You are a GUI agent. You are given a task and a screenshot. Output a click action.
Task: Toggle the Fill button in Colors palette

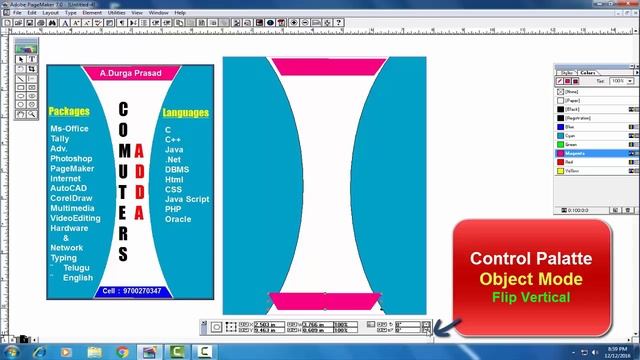click(x=568, y=81)
